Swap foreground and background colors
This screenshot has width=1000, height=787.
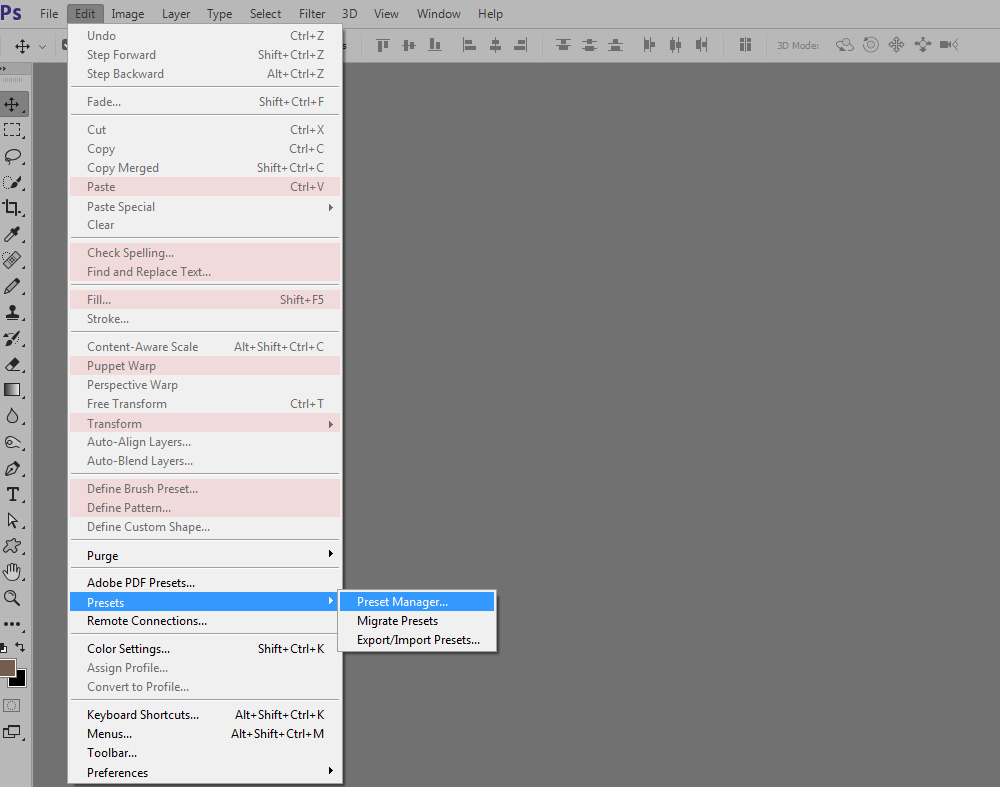[20, 647]
